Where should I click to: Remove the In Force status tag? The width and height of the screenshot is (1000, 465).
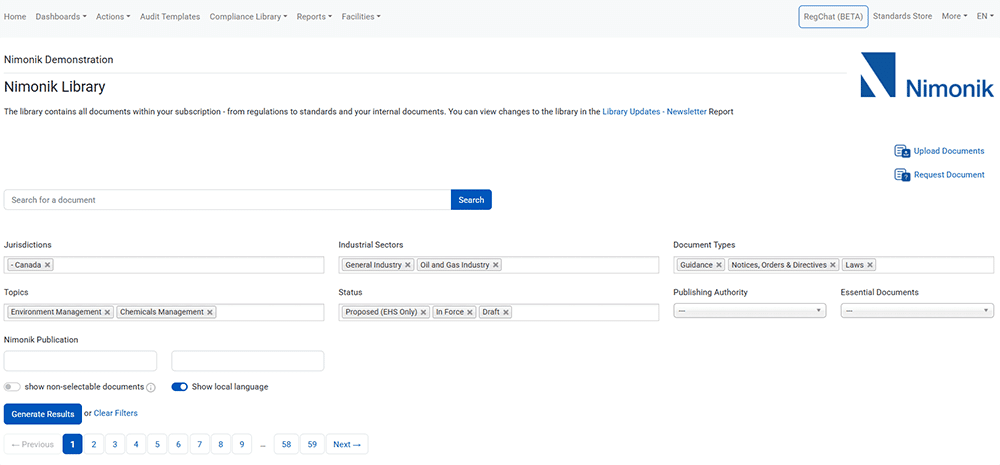(470, 312)
